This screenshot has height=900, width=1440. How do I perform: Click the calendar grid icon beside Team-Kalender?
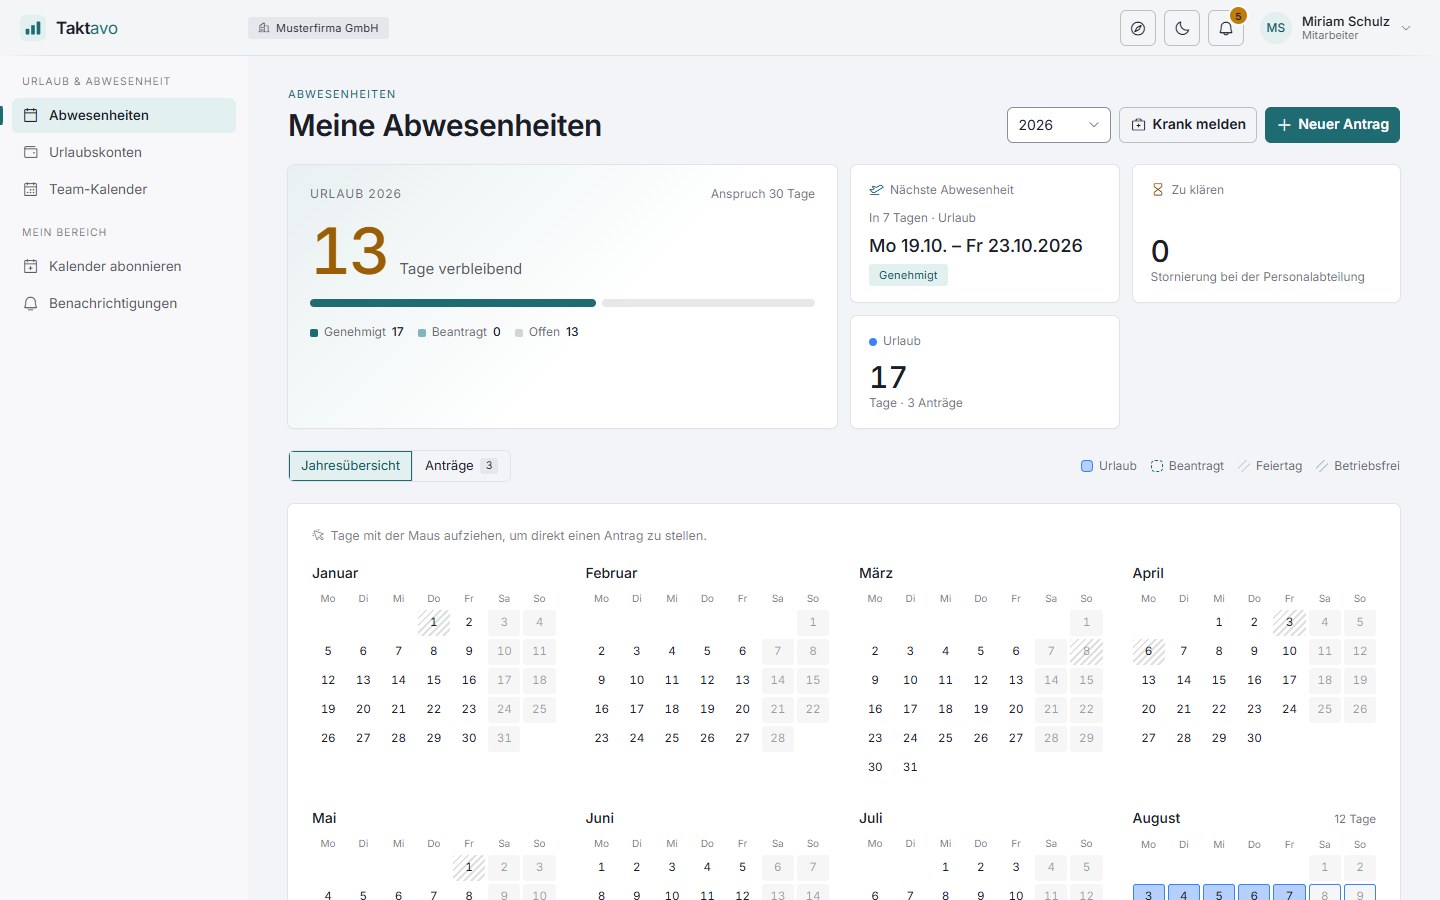pyautogui.click(x=30, y=189)
